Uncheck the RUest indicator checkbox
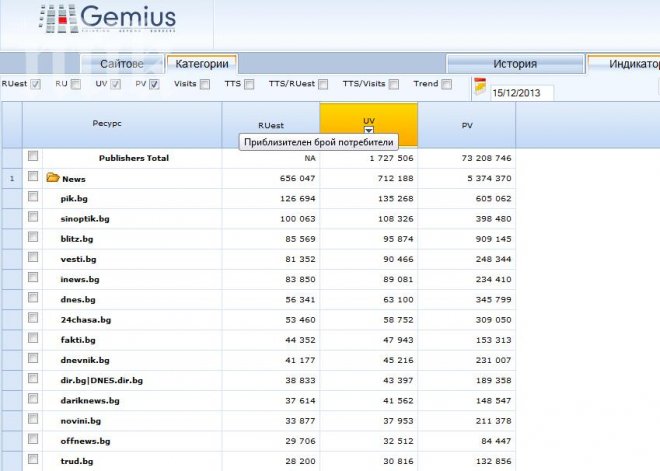The height and width of the screenshot is (471, 660). tap(35, 85)
